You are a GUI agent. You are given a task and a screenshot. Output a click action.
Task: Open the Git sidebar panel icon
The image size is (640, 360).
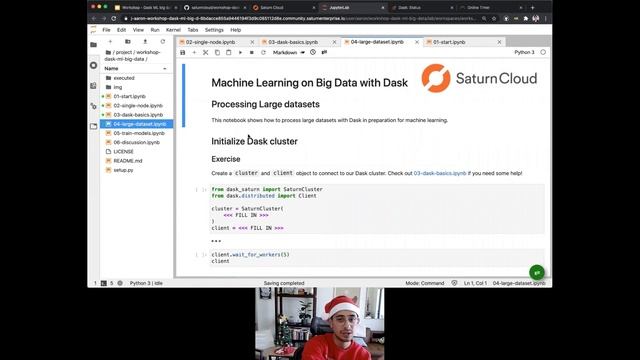93,106
